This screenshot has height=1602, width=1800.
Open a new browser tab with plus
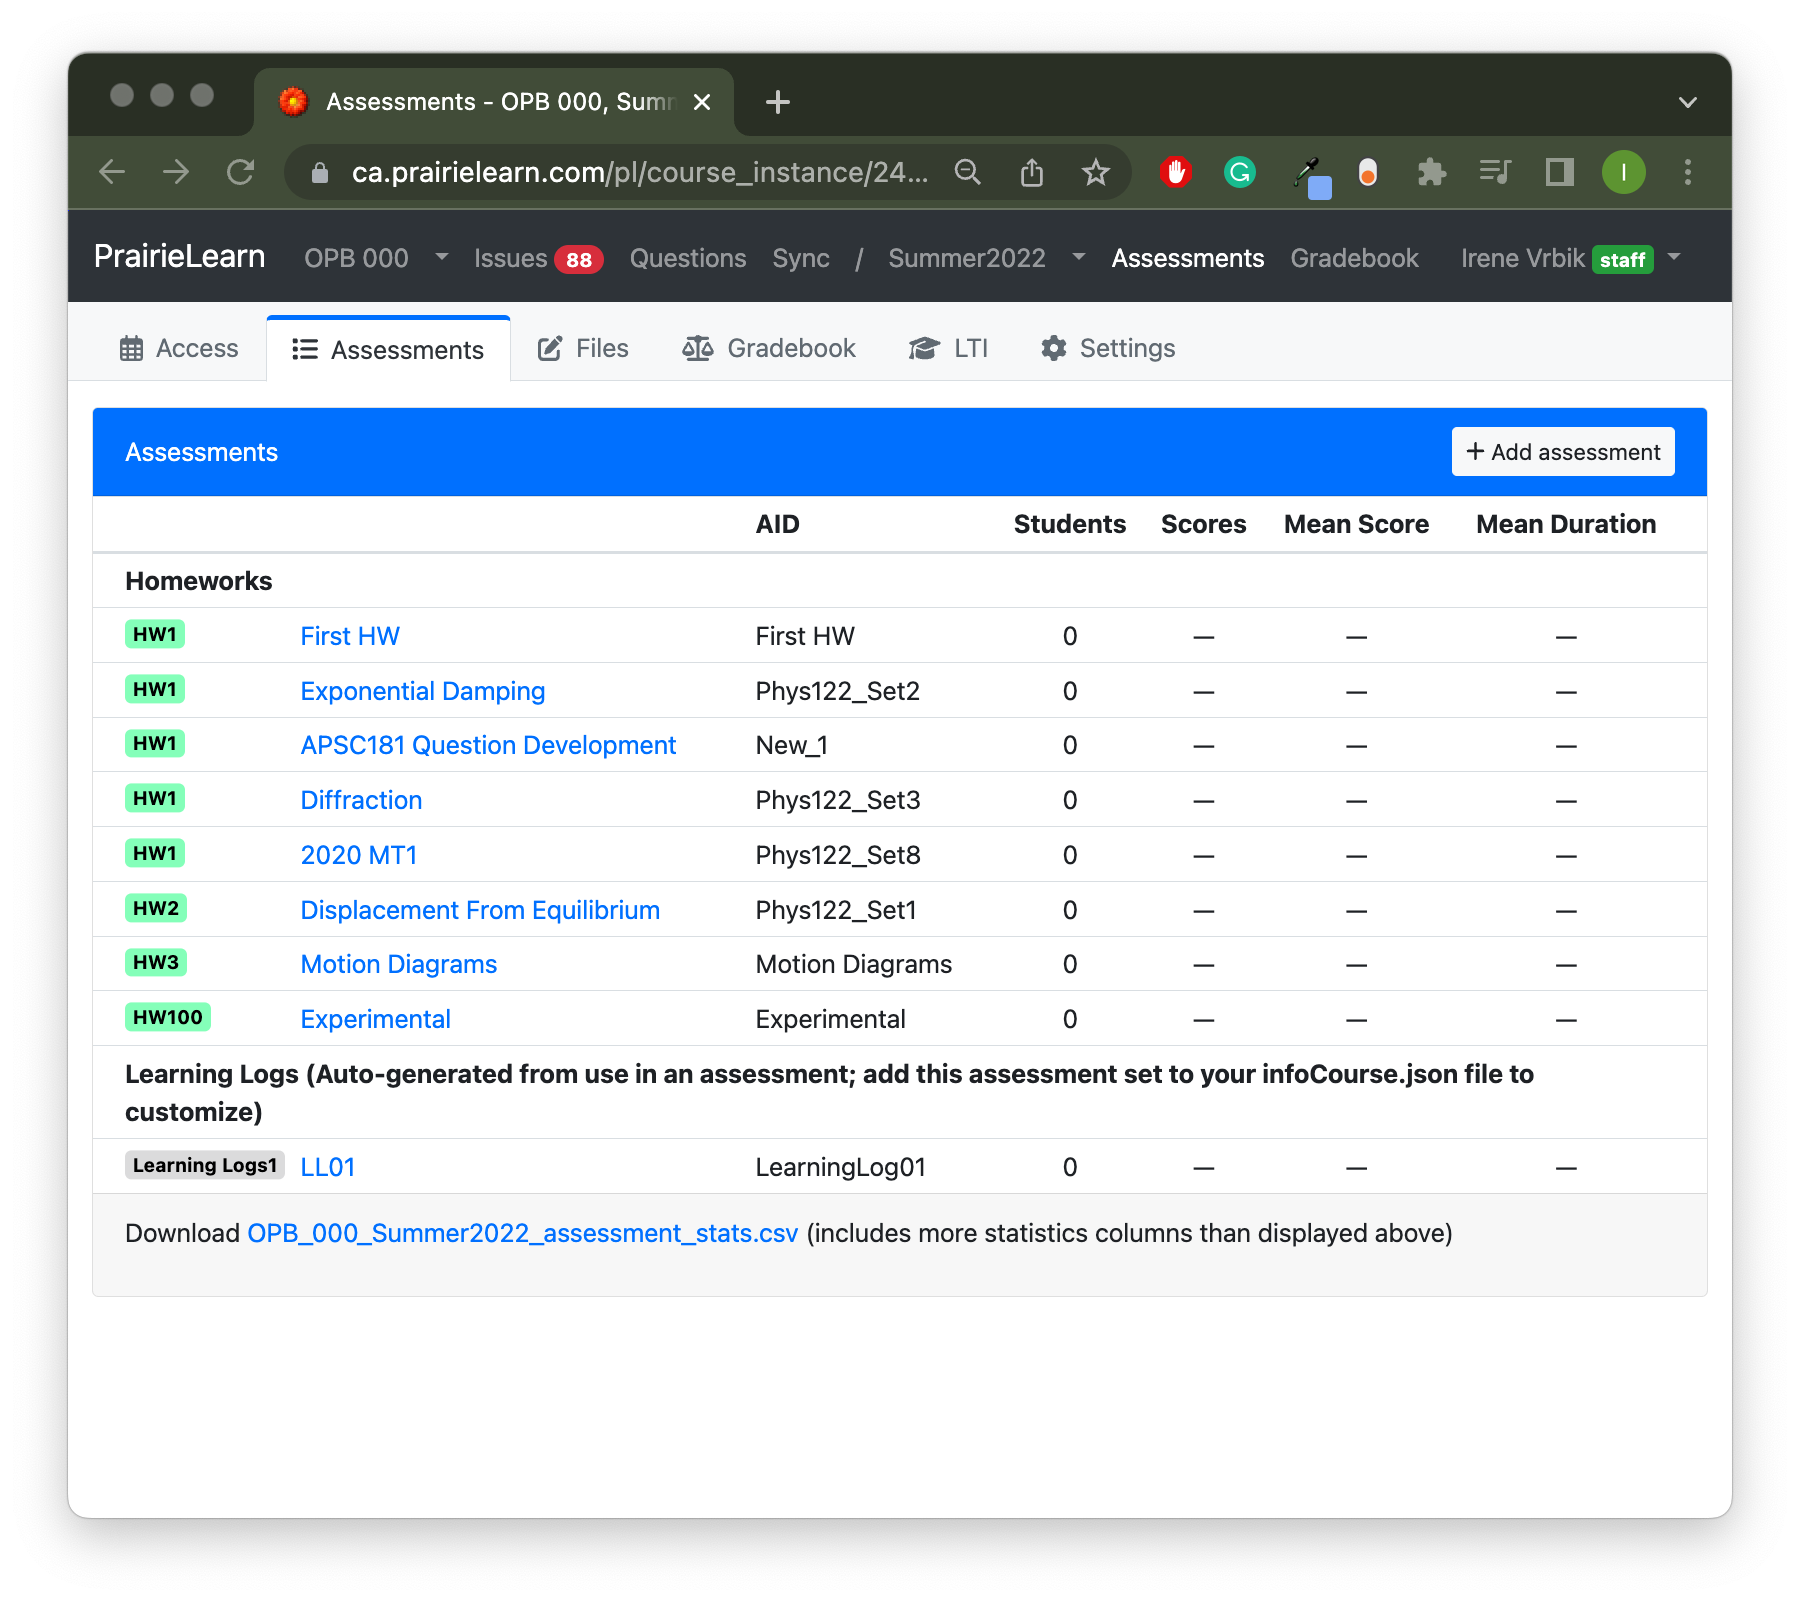click(x=777, y=102)
